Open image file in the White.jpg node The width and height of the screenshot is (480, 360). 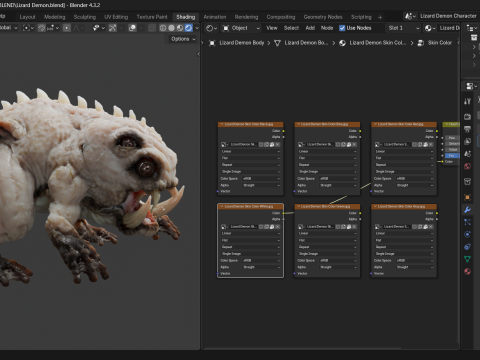pos(272,227)
